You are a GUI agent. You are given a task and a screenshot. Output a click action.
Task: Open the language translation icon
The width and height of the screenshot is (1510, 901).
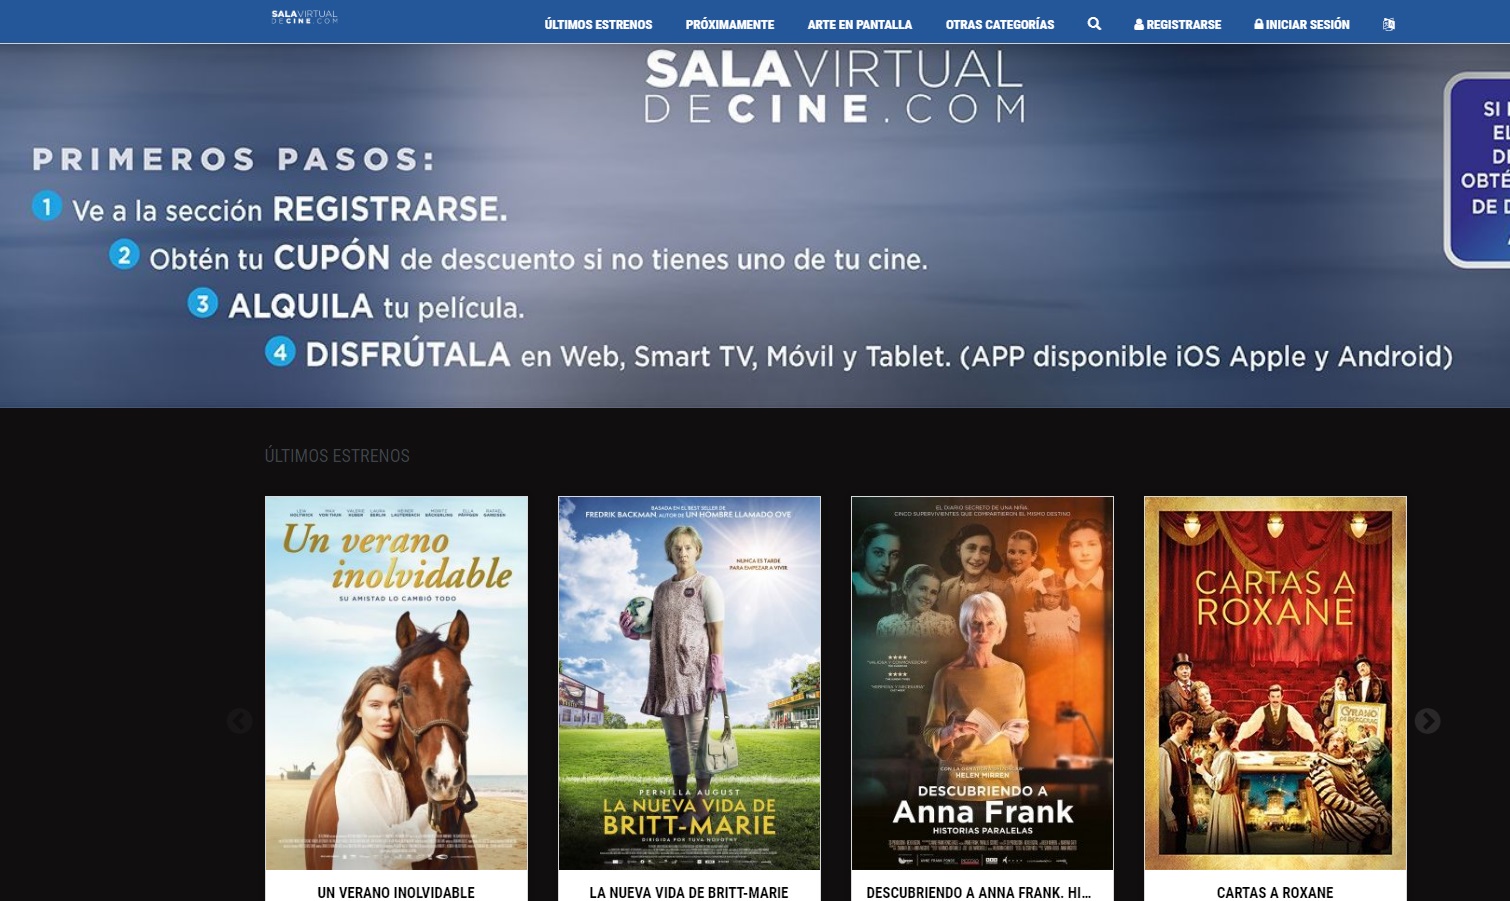(1388, 24)
